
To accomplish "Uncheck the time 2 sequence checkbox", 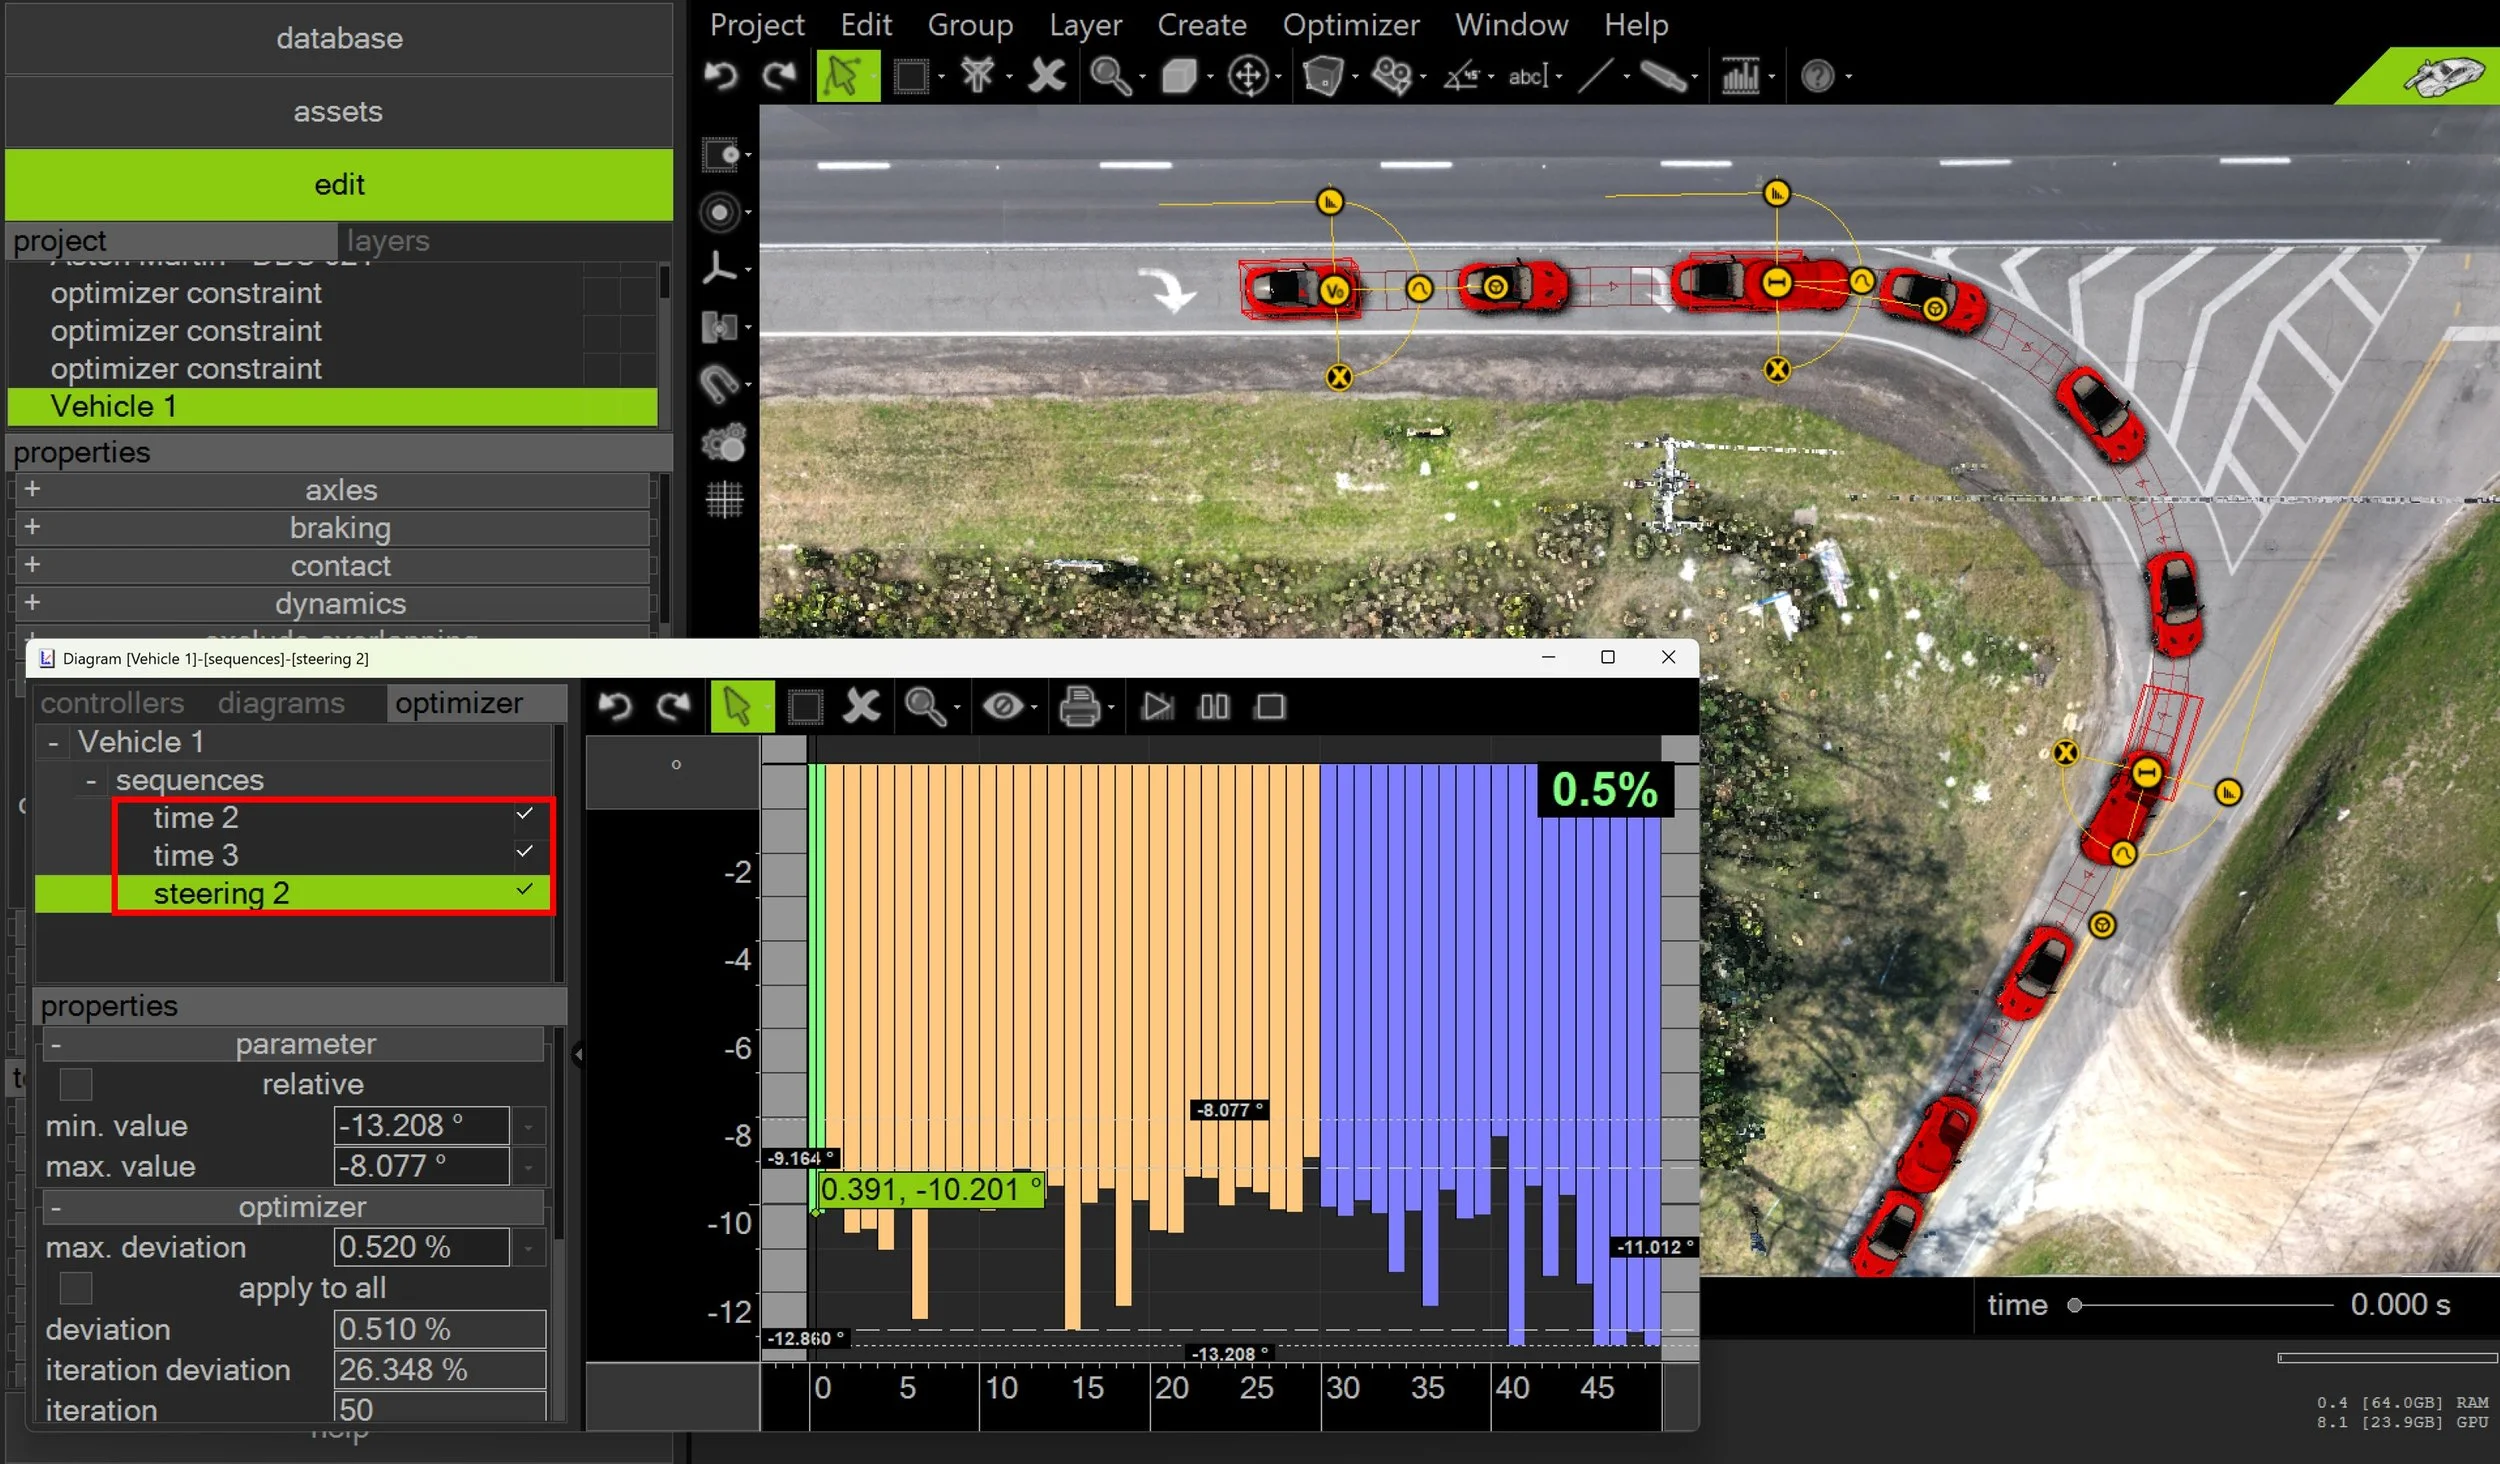I will pyautogui.click(x=525, y=814).
